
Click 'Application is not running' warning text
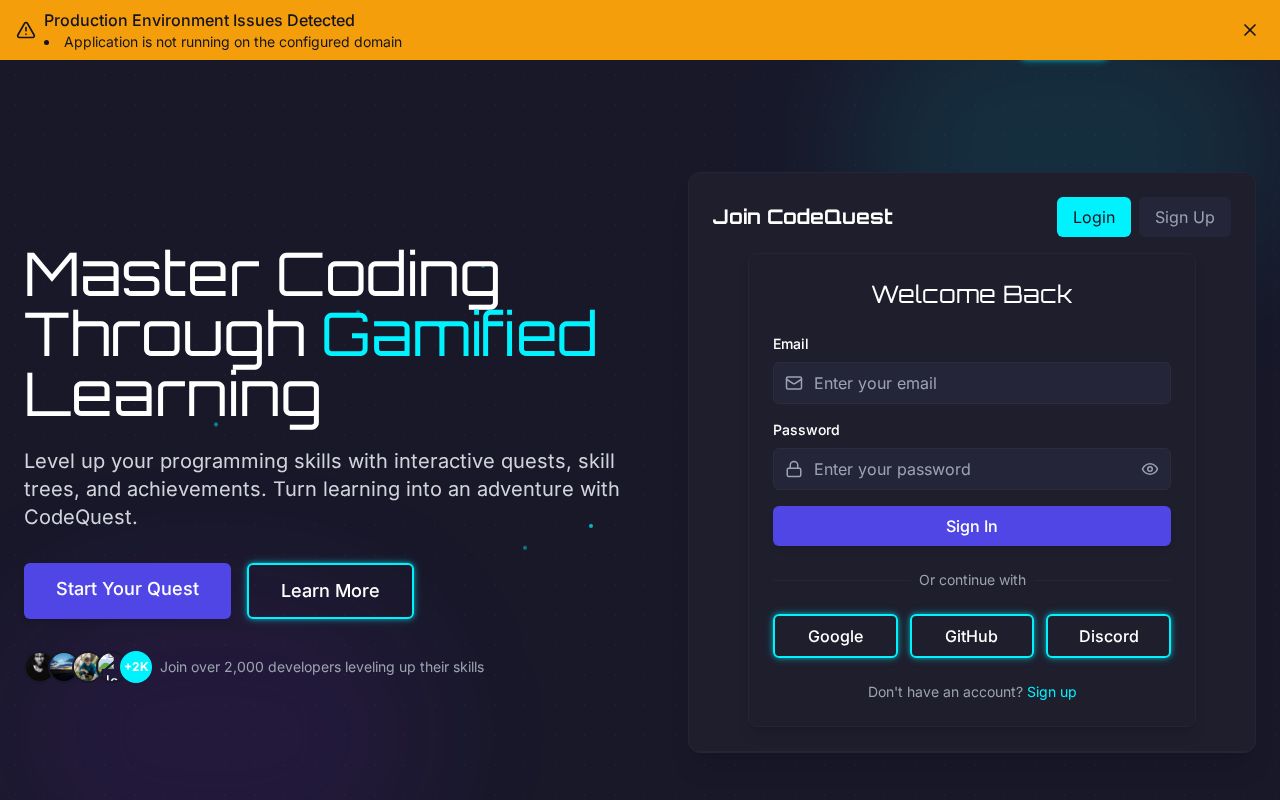click(x=233, y=42)
